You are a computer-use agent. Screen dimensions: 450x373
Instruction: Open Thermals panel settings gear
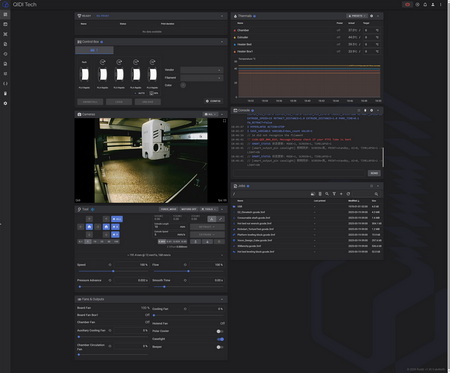pyautogui.click(x=372, y=16)
